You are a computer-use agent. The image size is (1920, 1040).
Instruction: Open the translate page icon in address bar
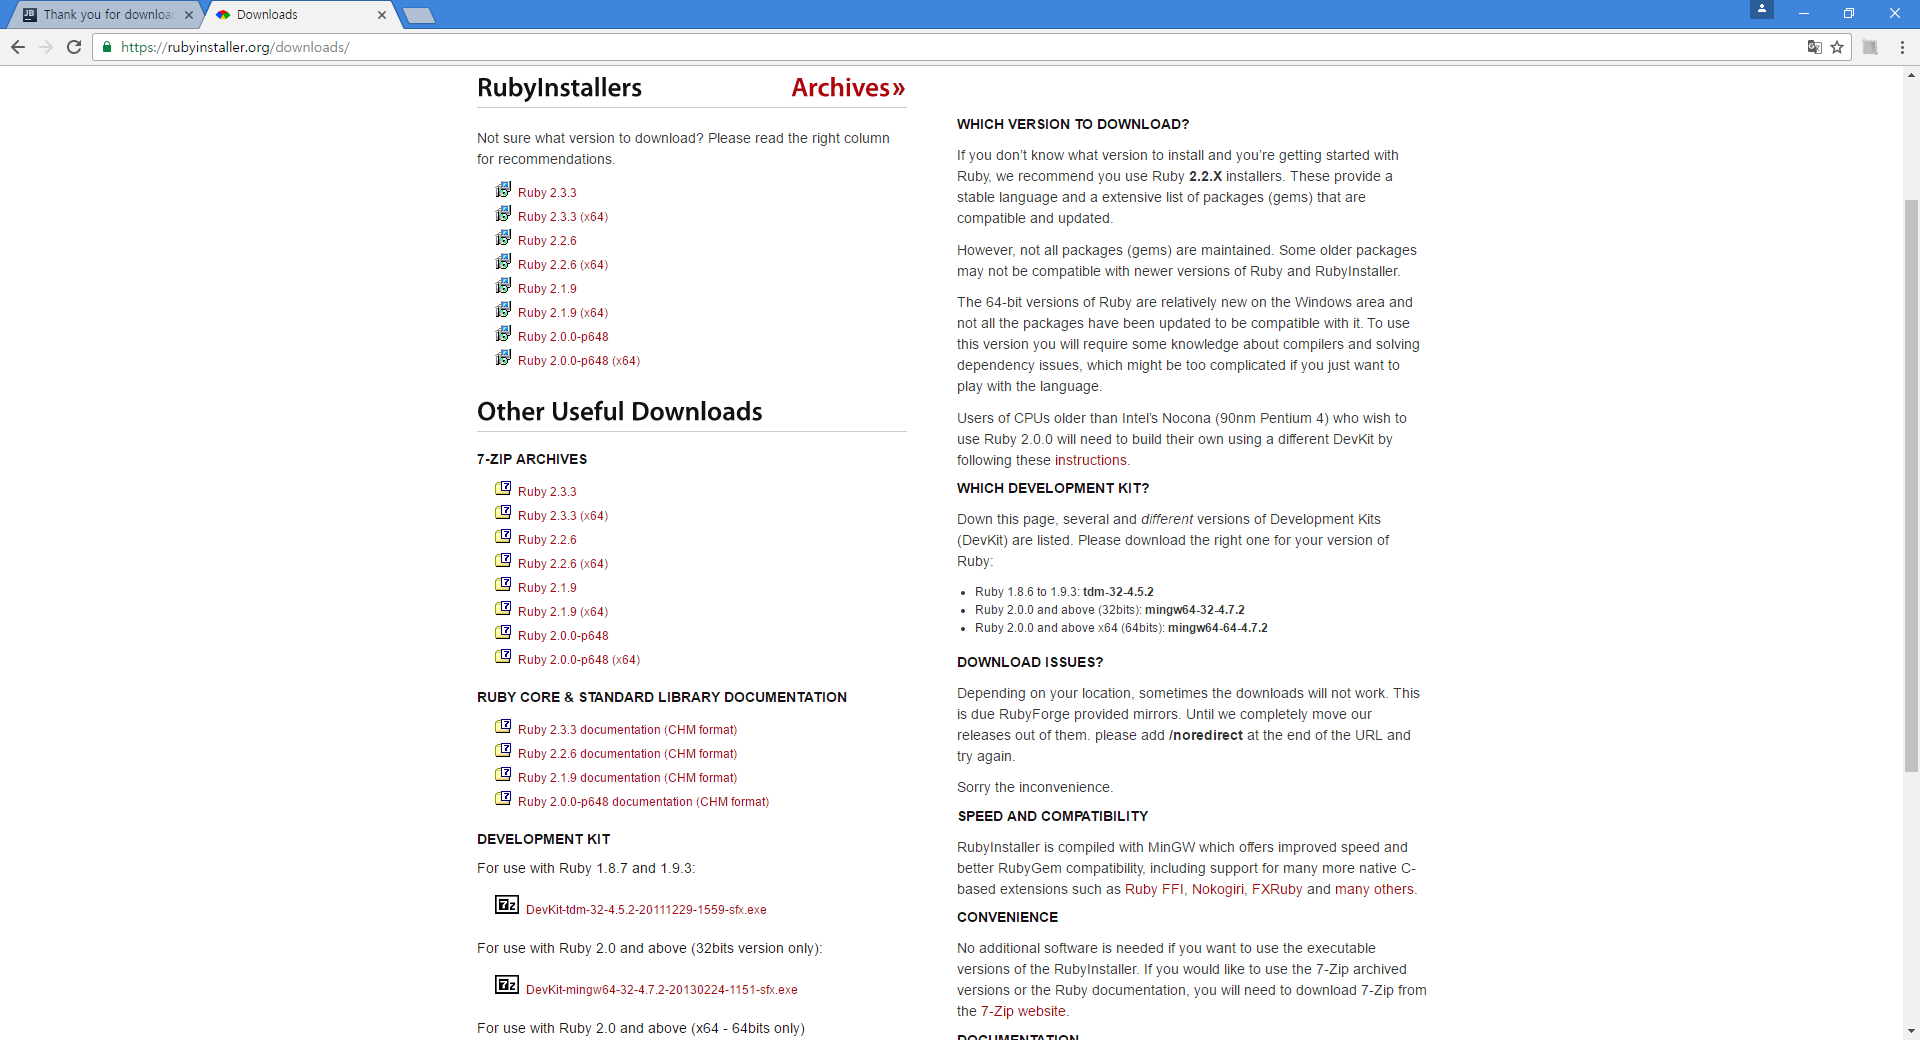click(x=1814, y=47)
